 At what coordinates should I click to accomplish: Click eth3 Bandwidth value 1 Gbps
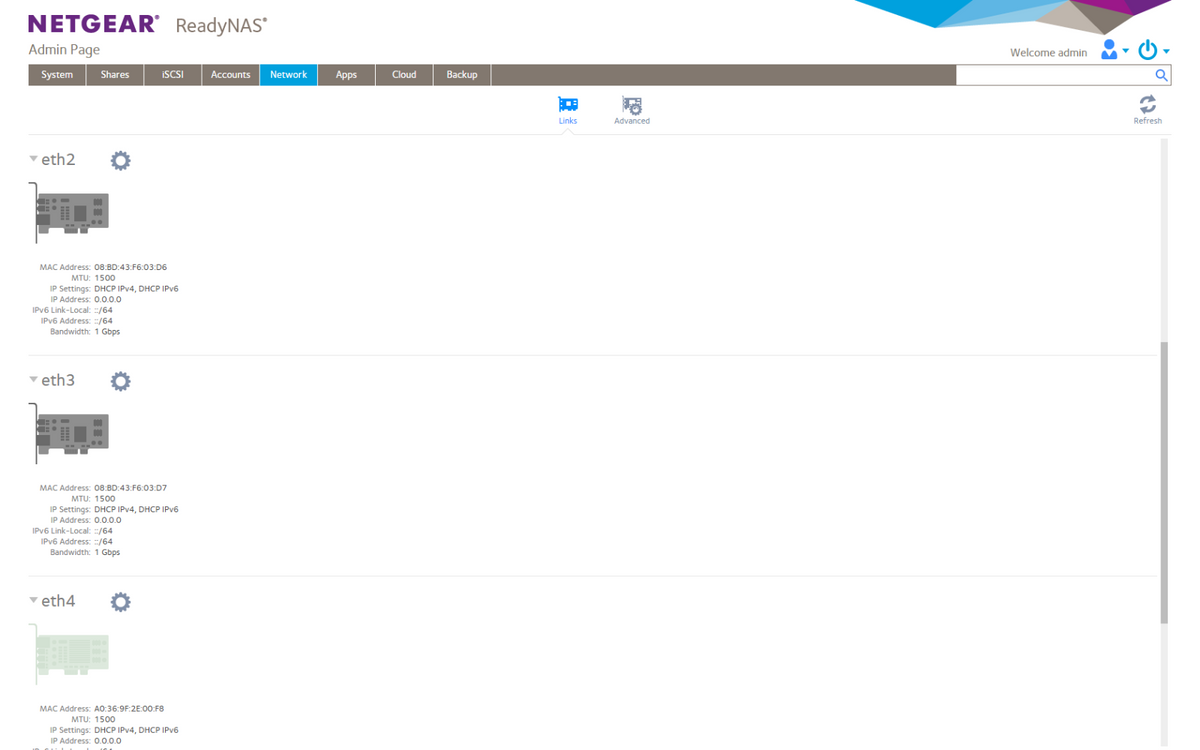(x=107, y=552)
